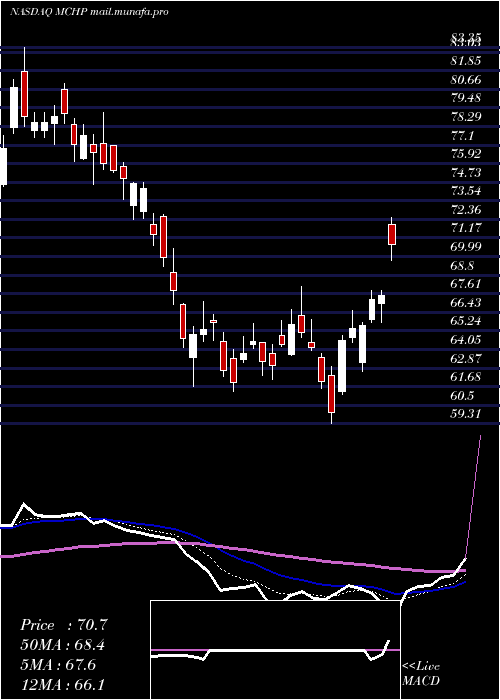This screenshot has width=500, height=700.
Task: Click the latest red candlestick near 71.17
Action: click(392, 234)
